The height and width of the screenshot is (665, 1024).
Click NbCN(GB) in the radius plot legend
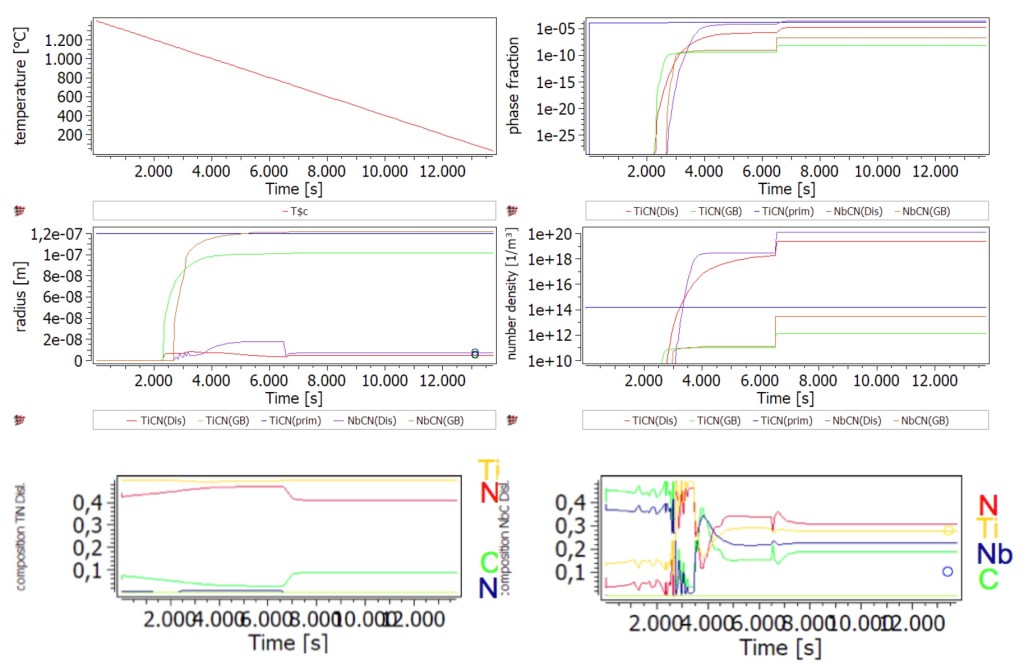tap(438, 419)
